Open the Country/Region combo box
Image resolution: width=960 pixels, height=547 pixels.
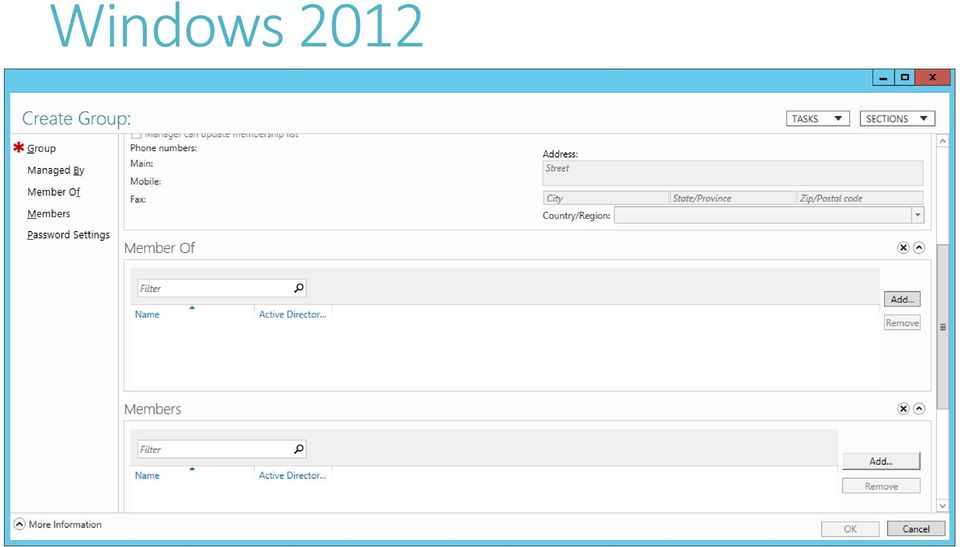click(769, 215)
